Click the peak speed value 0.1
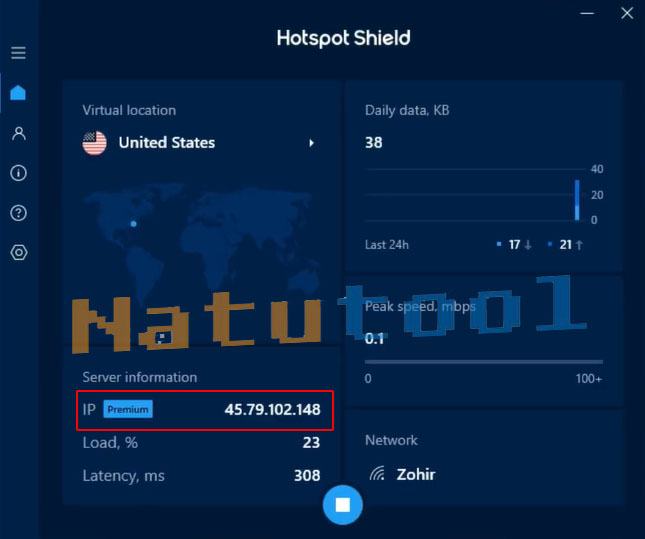 tap(374, 339)
